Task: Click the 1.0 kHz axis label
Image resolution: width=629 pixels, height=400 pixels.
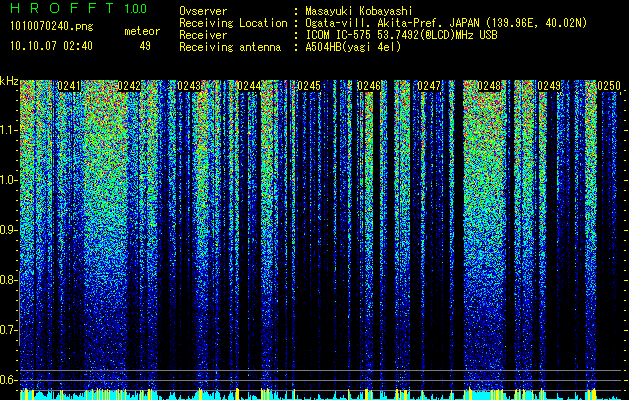Action: [x=7, y=180]
